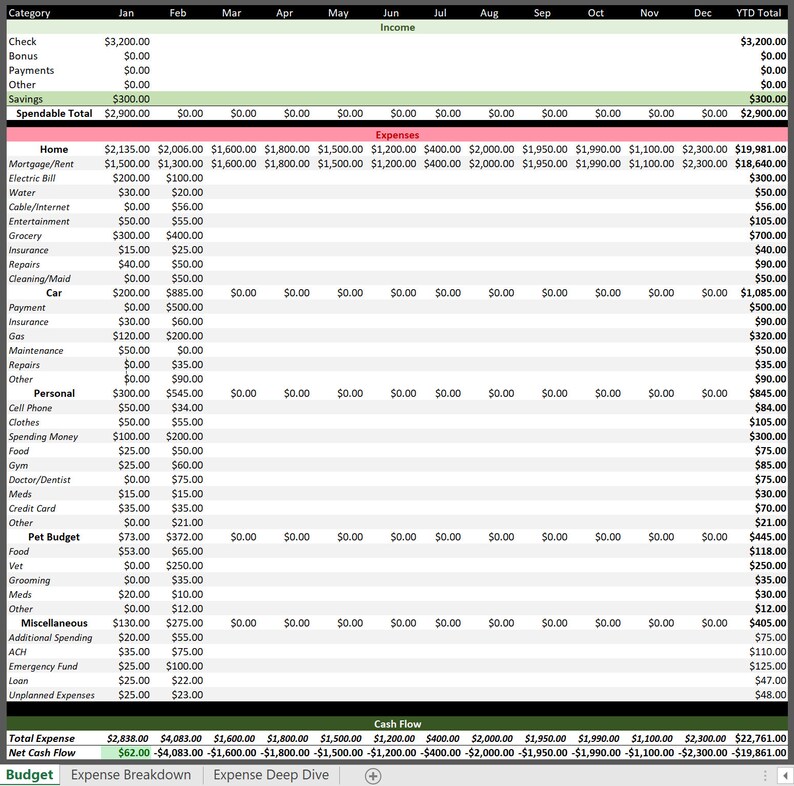Select Net Cash Flow YTD -$19,861.00
The image size is (794, 786).
pos(758,753)
